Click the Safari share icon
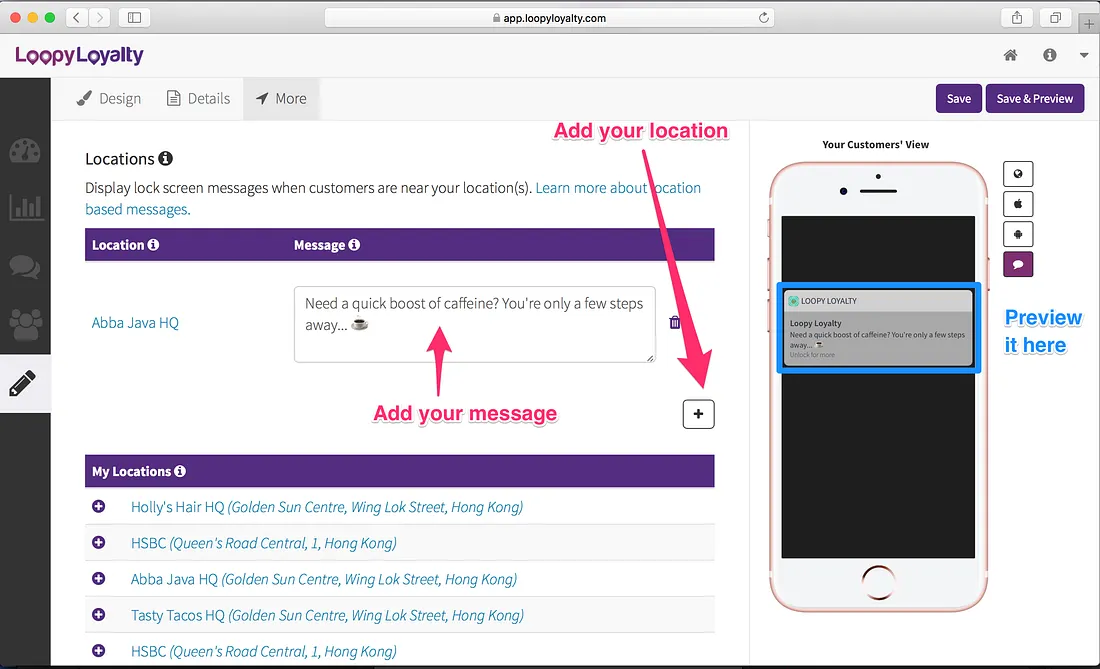The width and height of the screenshot is (1100, 669). pyautogui.click(x=1017, y=18)
